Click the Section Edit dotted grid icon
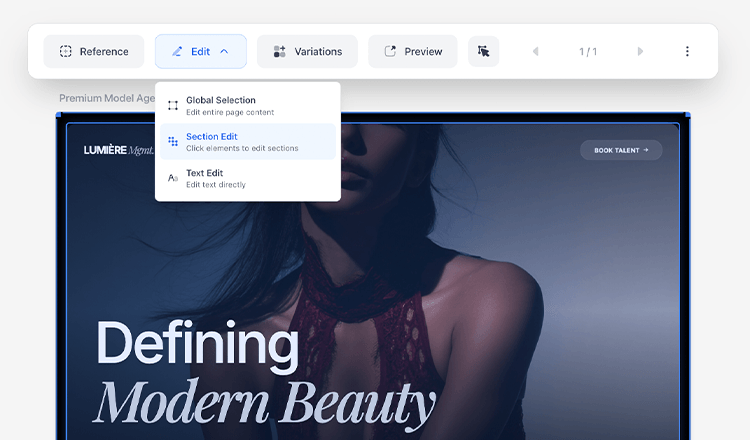The image size is (750, 440). (x=173, y=142)
